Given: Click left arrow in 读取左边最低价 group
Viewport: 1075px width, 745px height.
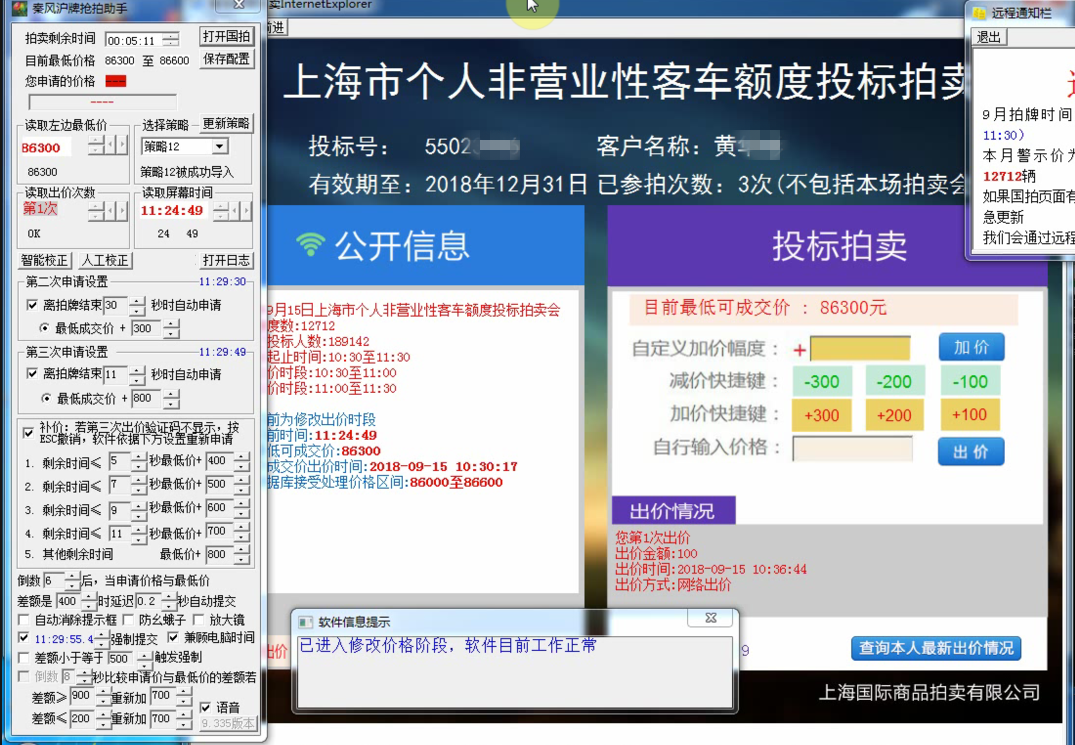Looking at the screenshot, I should (111, 145).
